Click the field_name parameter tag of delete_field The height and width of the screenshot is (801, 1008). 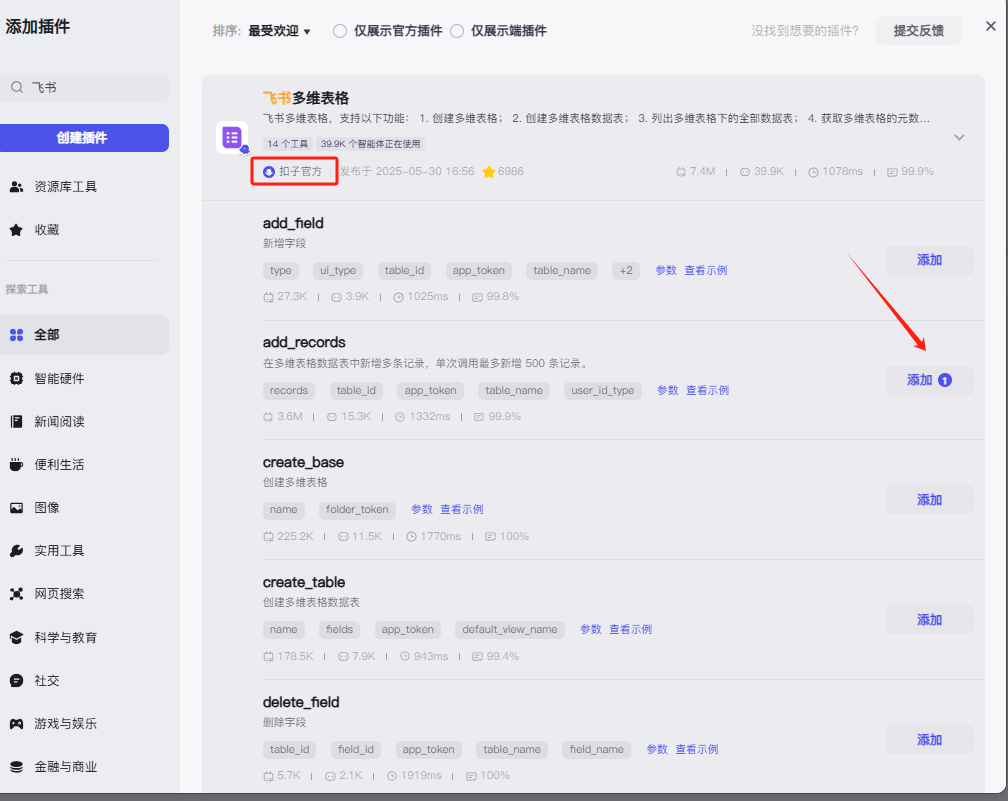tap(597, 750)
